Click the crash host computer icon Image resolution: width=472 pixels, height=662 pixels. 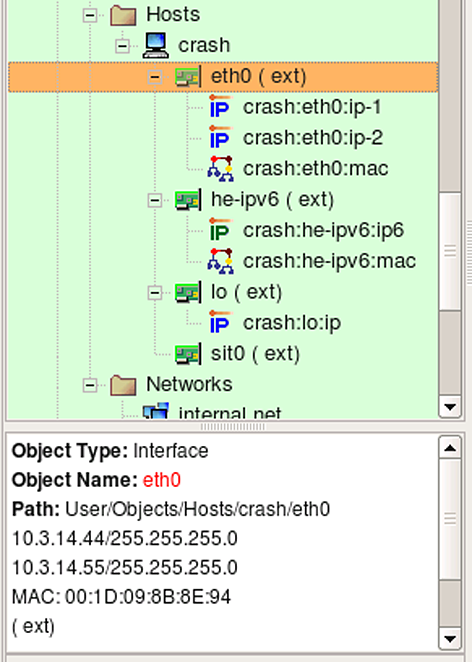(x=156, y=46)
